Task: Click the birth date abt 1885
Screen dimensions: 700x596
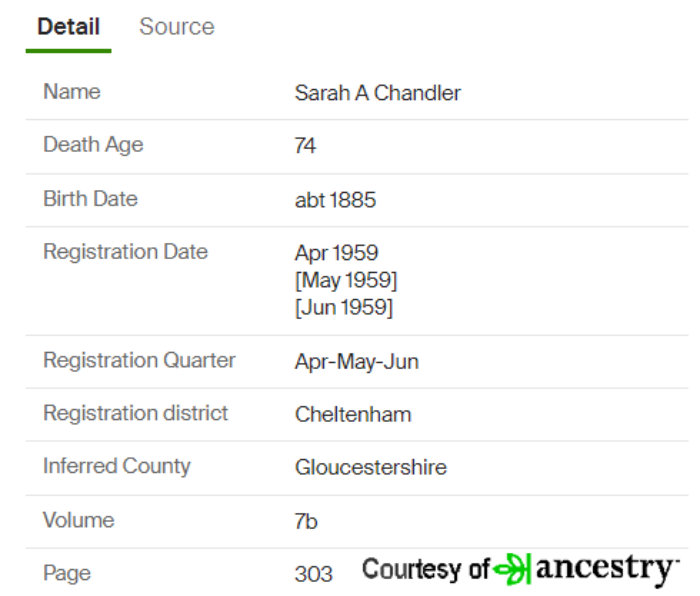Action: 335,200
